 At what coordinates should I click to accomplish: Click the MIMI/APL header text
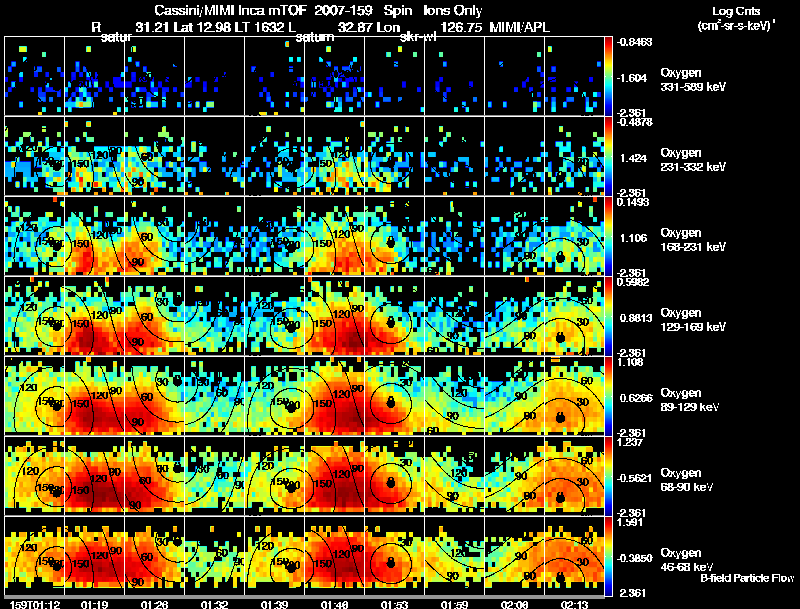(x=519, y=28)
